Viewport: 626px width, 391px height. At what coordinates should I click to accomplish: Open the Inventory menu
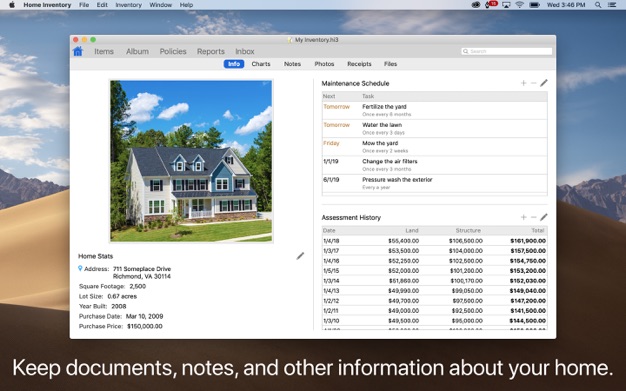pos(129,5)
